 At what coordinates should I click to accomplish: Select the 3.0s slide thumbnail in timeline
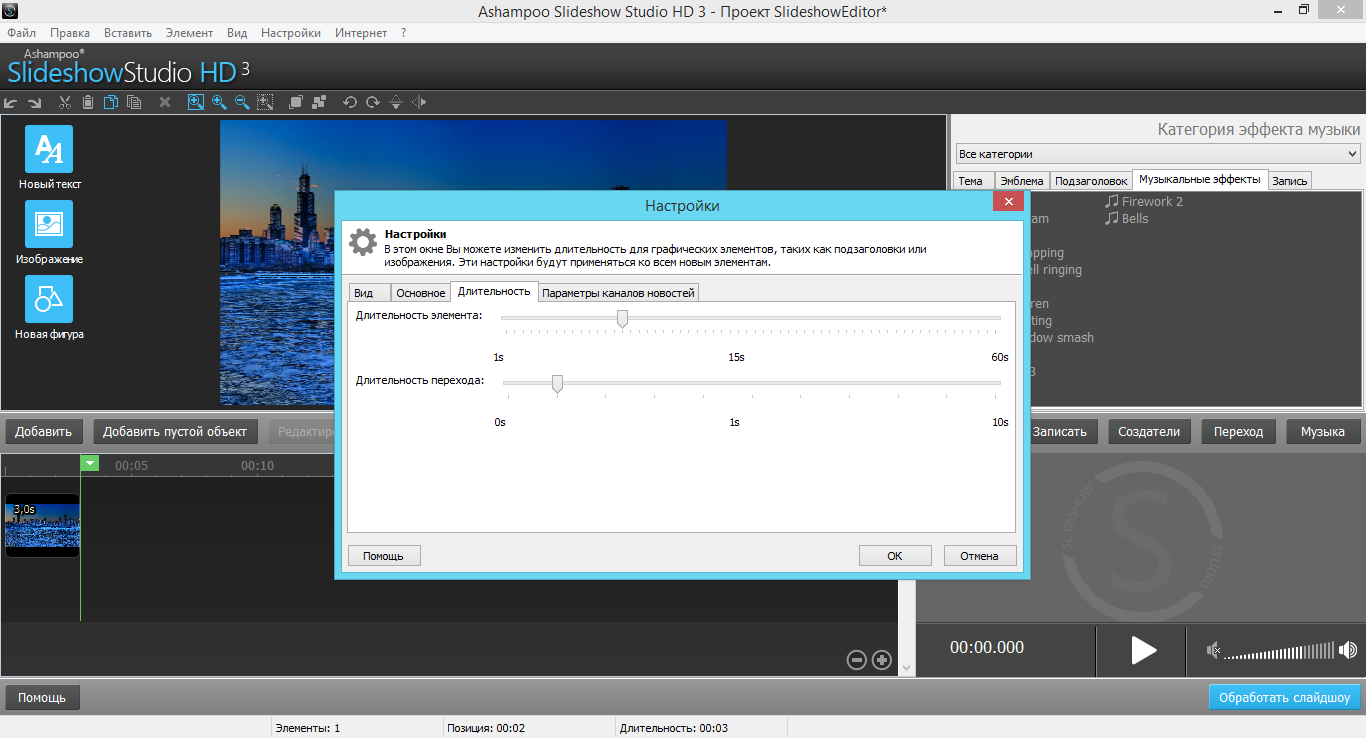42,525
